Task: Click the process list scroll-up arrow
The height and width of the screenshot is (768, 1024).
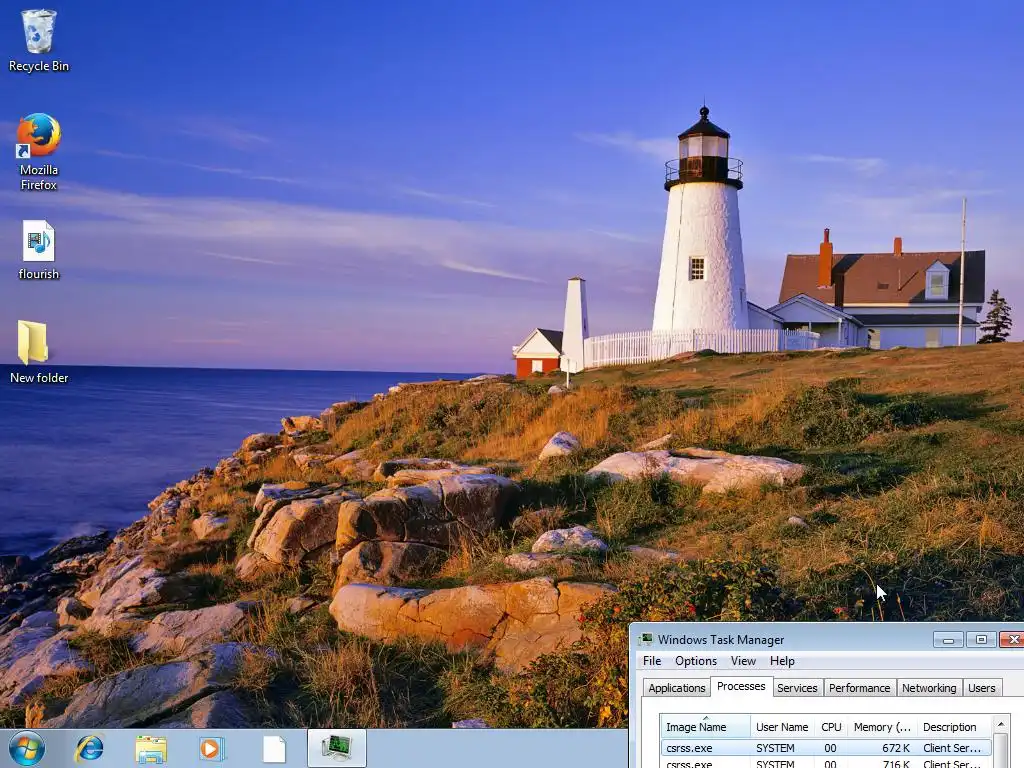Action: (x=1000, y=725)
